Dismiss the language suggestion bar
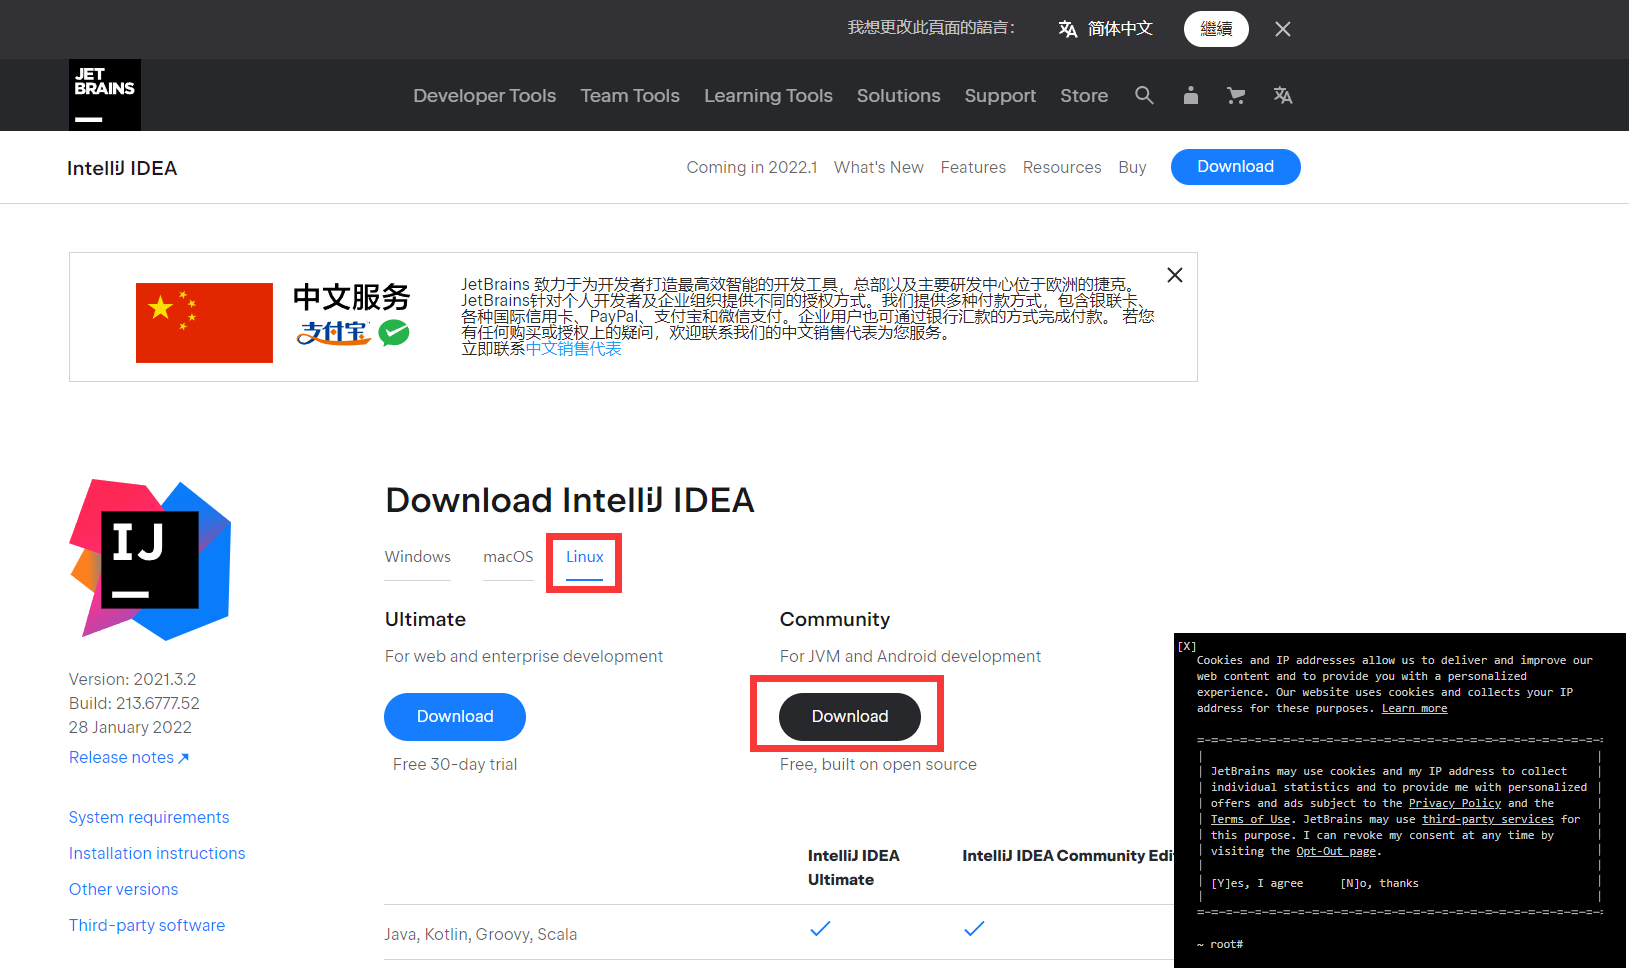Image resolution: width=1629 pixels, height=968 pixels. pyautogui.click(x=1283, y=29)
